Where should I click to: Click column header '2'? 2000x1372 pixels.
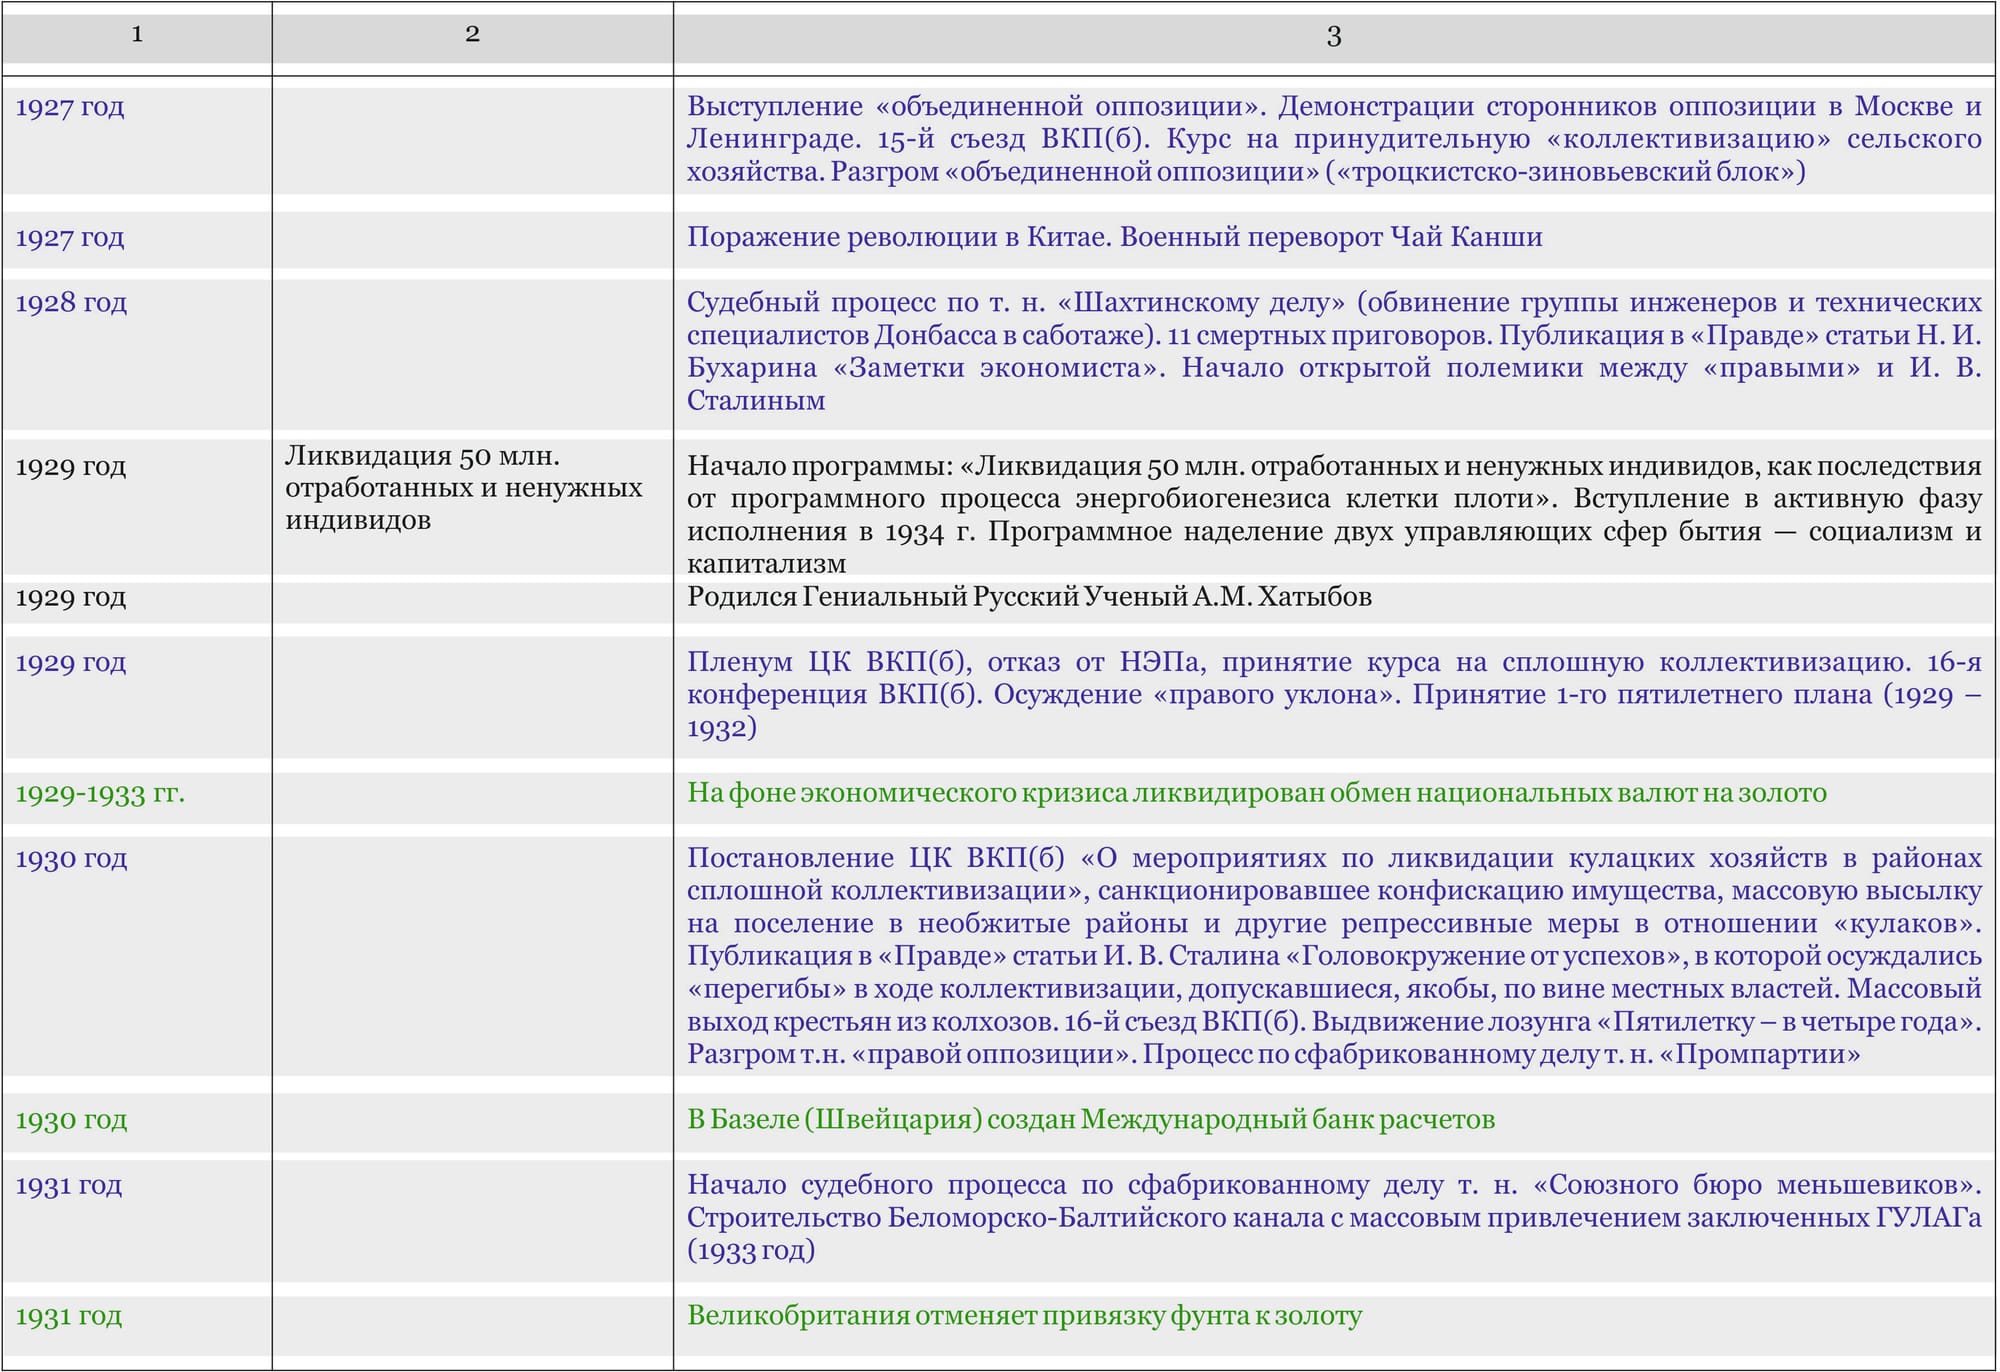pyautogui.click(x=473, y=35)
